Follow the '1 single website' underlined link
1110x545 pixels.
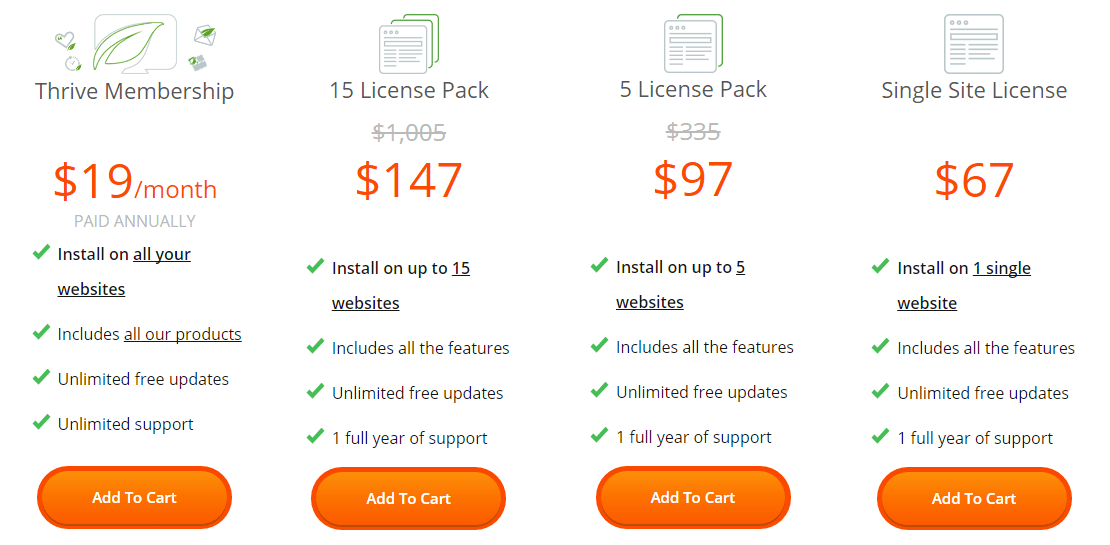pyautogui.click(x=1001, y=268)
